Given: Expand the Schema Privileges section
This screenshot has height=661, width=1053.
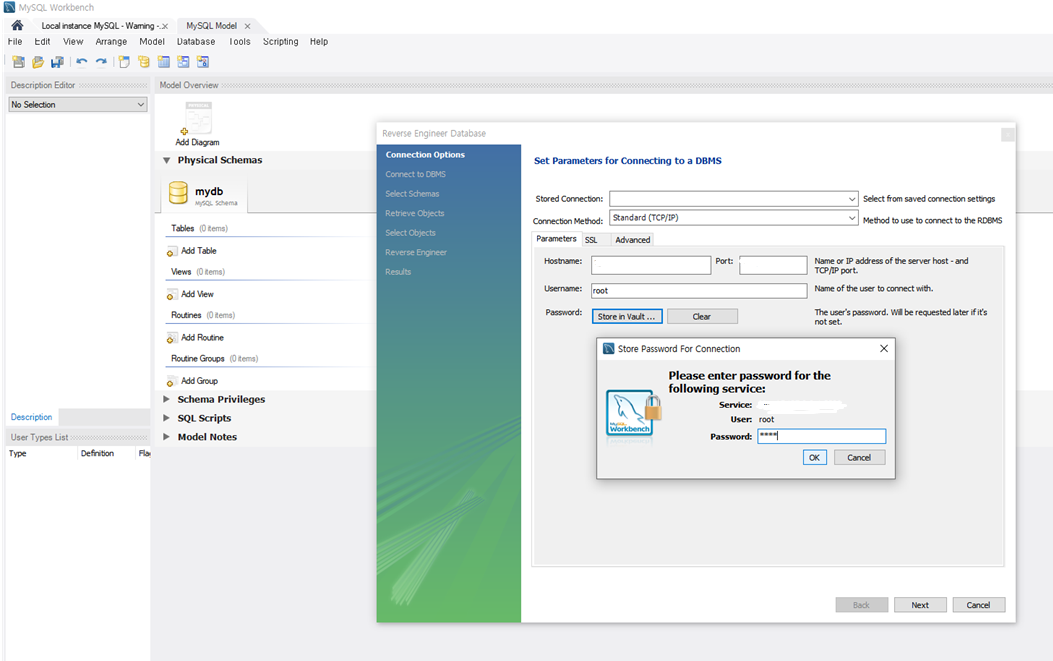Looking at the screenshot, I should pos(167,399).
